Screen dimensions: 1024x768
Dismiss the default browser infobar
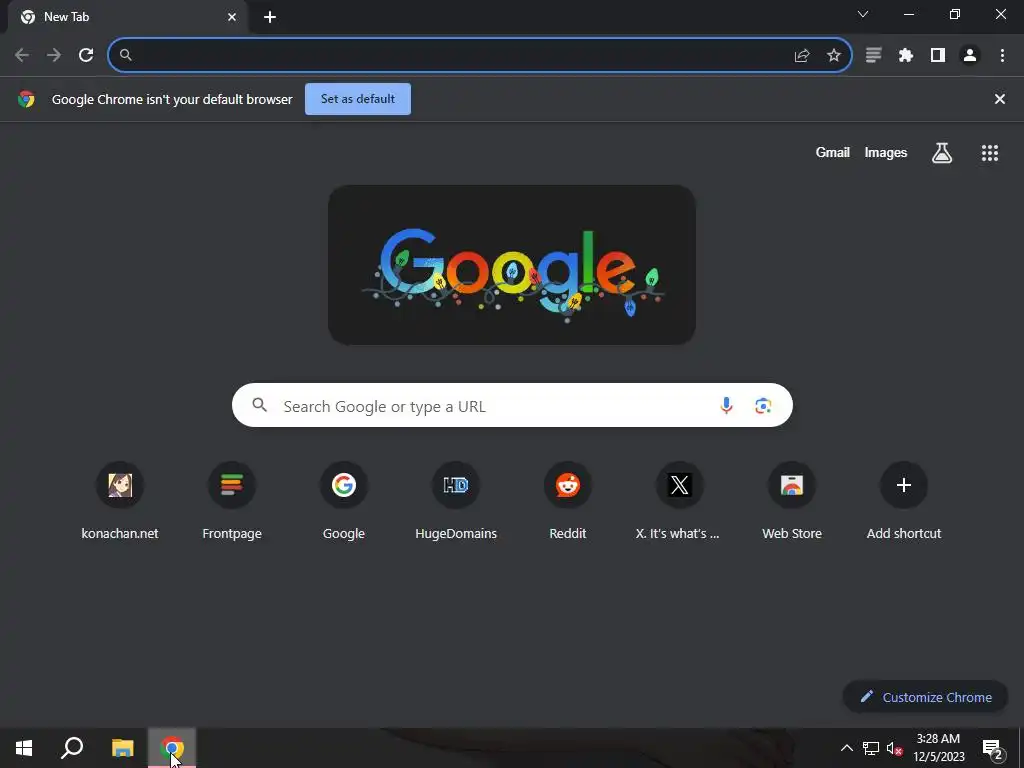pos(1000,99)
